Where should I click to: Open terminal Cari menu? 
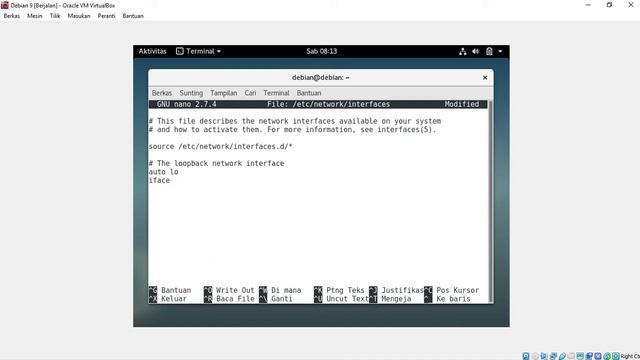point(250,93)
